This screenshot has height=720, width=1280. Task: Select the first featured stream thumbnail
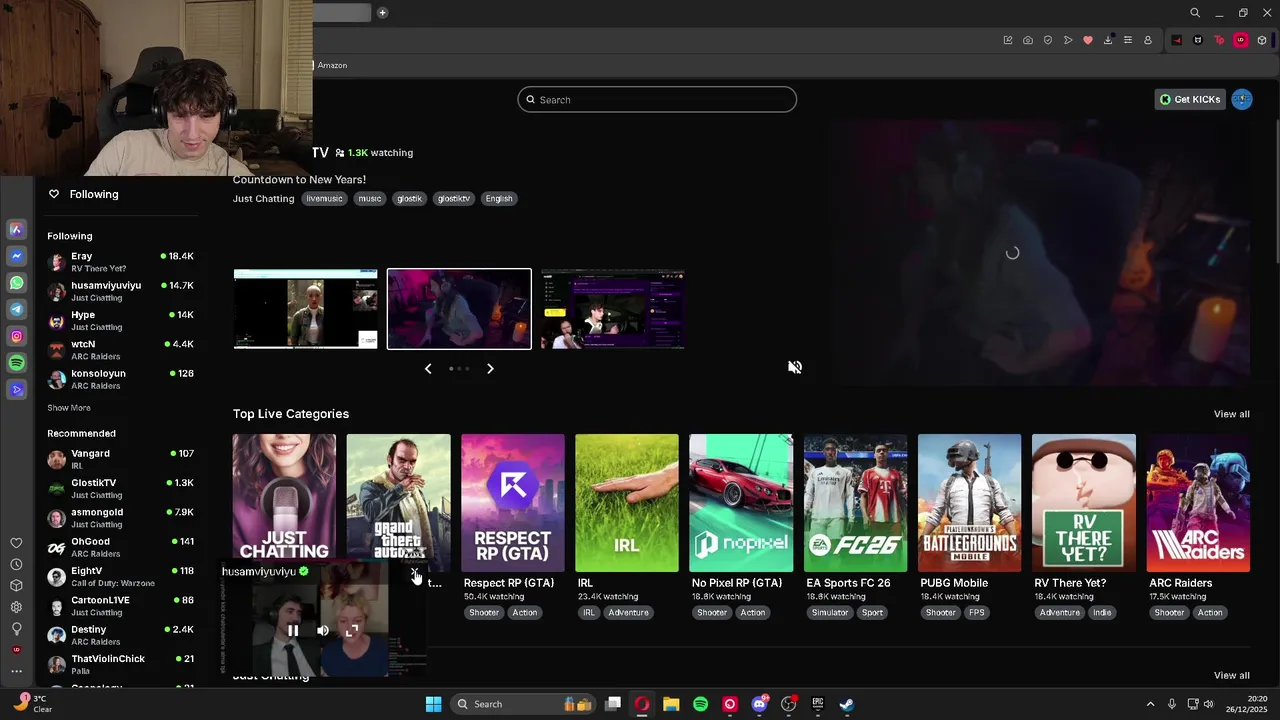305,309
